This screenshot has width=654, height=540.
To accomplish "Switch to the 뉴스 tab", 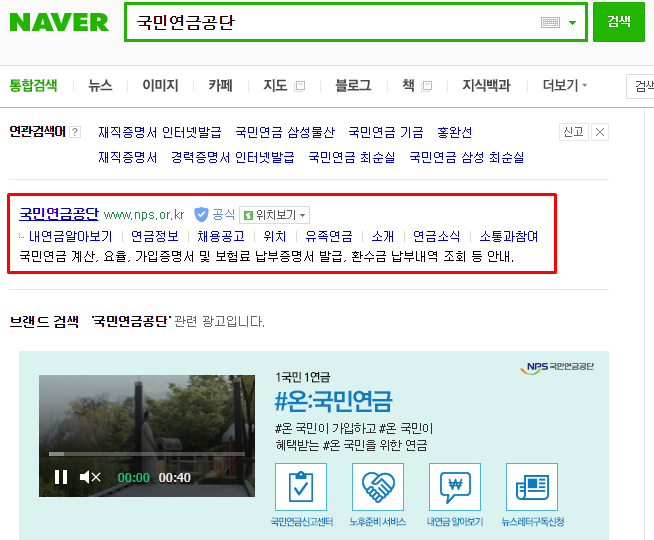I will point(100,85).
